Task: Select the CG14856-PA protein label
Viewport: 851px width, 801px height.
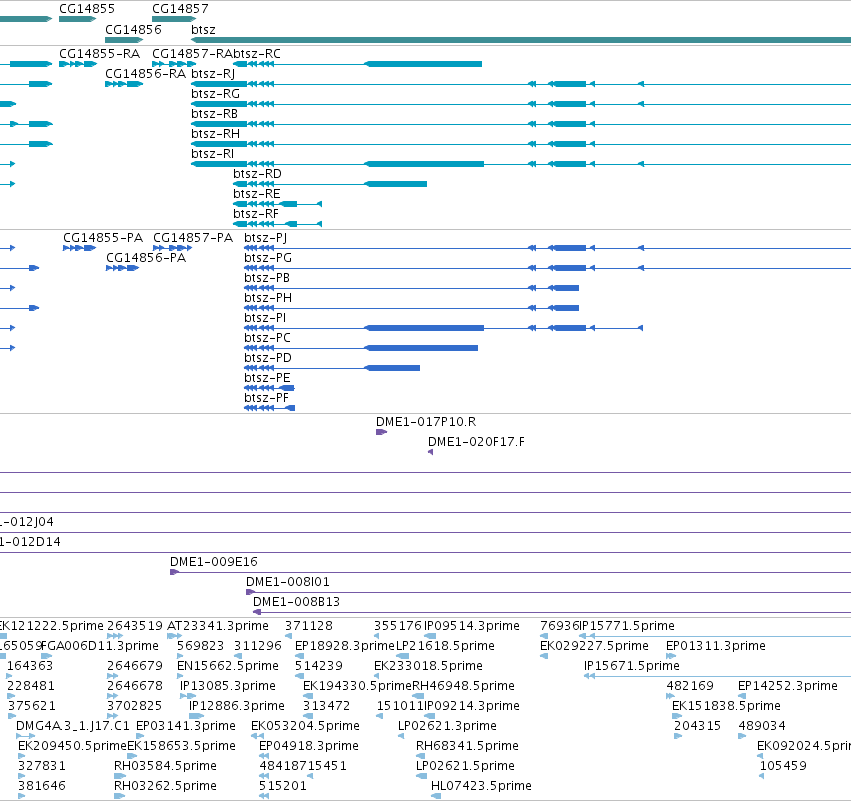Action: (146, 258)
